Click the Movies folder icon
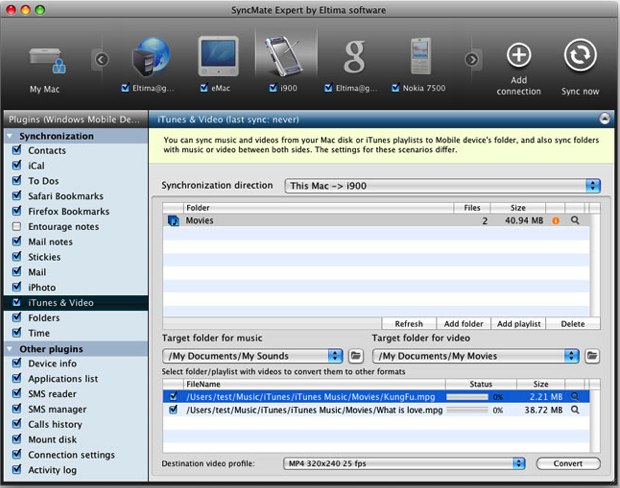The width and height of the screenshot is (620, 488). tap(173, 221)
